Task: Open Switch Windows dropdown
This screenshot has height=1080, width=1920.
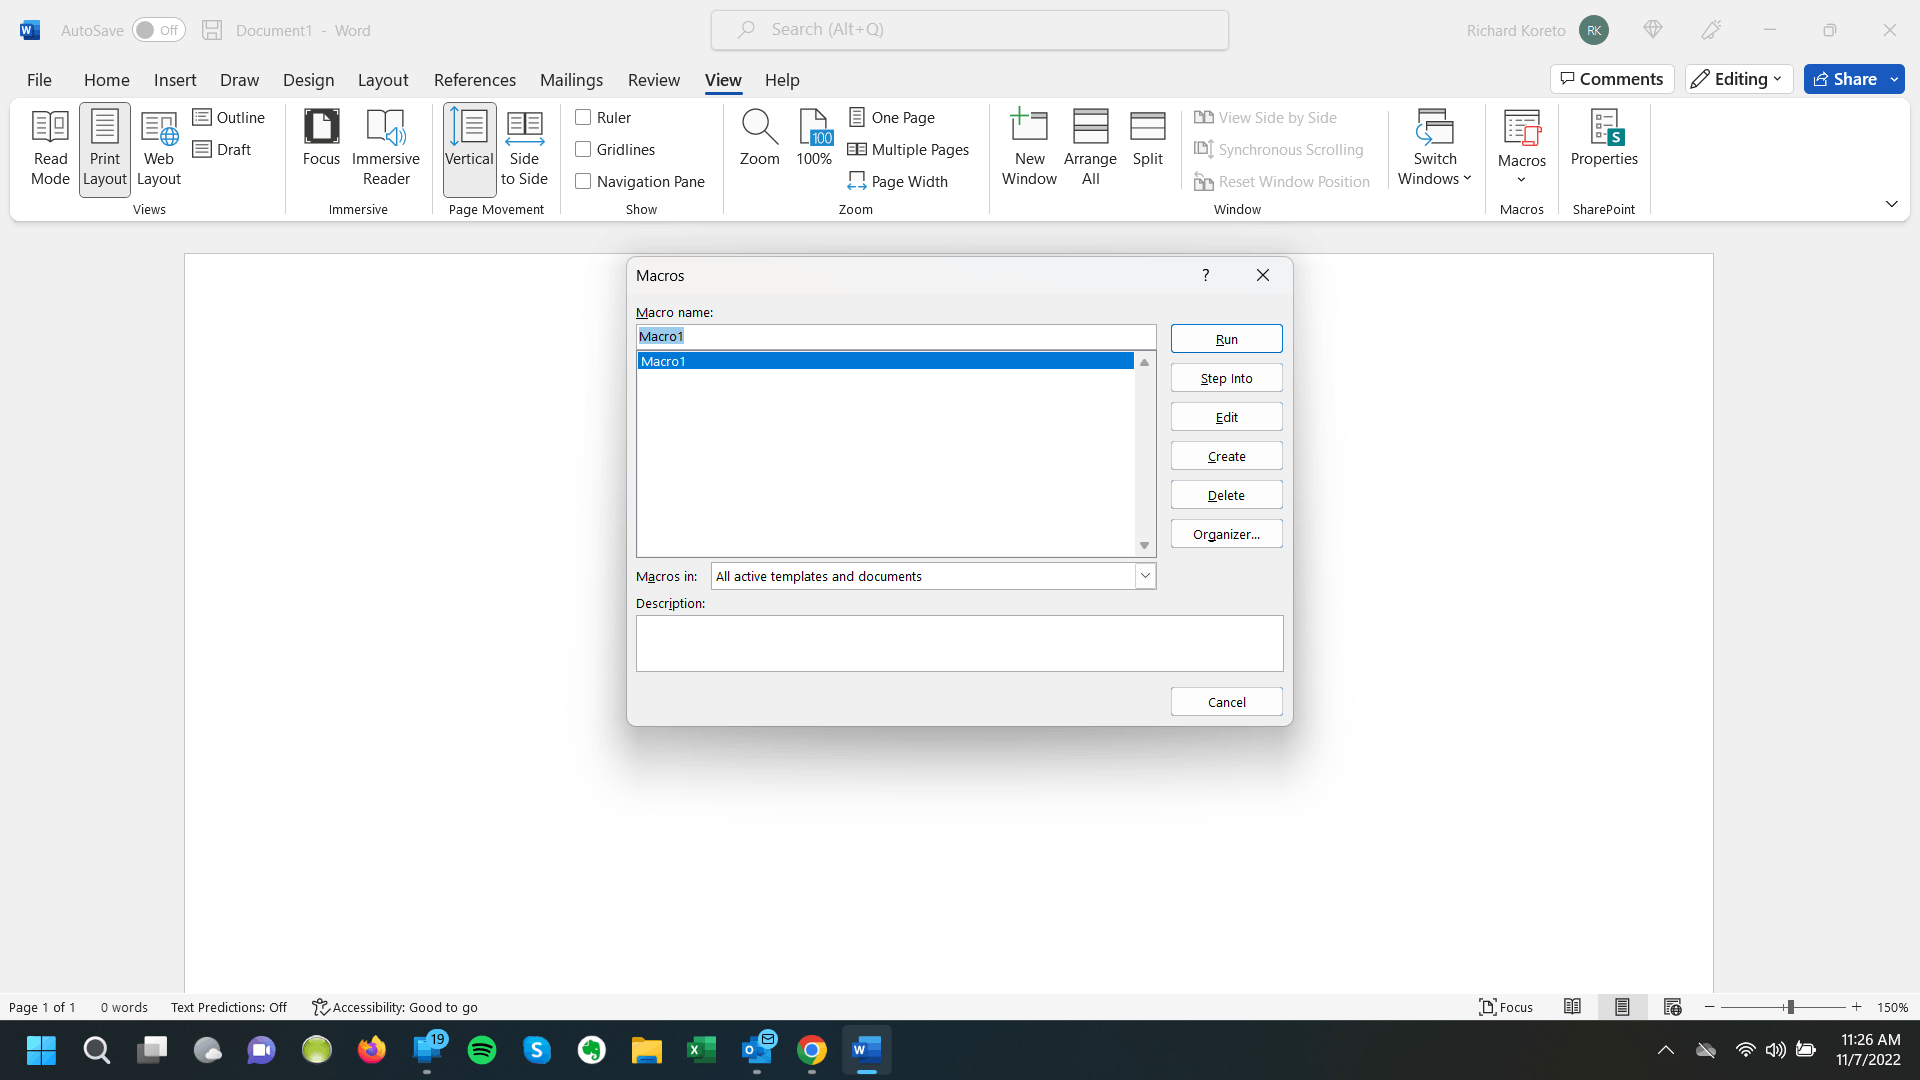Action: pos(1434,148)
